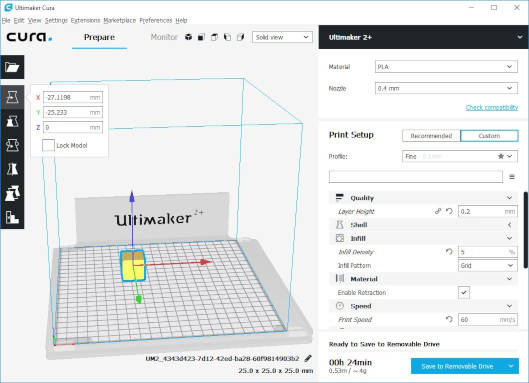
Task: Select the Support Blocker tool
Action: [x=12, y=217]
